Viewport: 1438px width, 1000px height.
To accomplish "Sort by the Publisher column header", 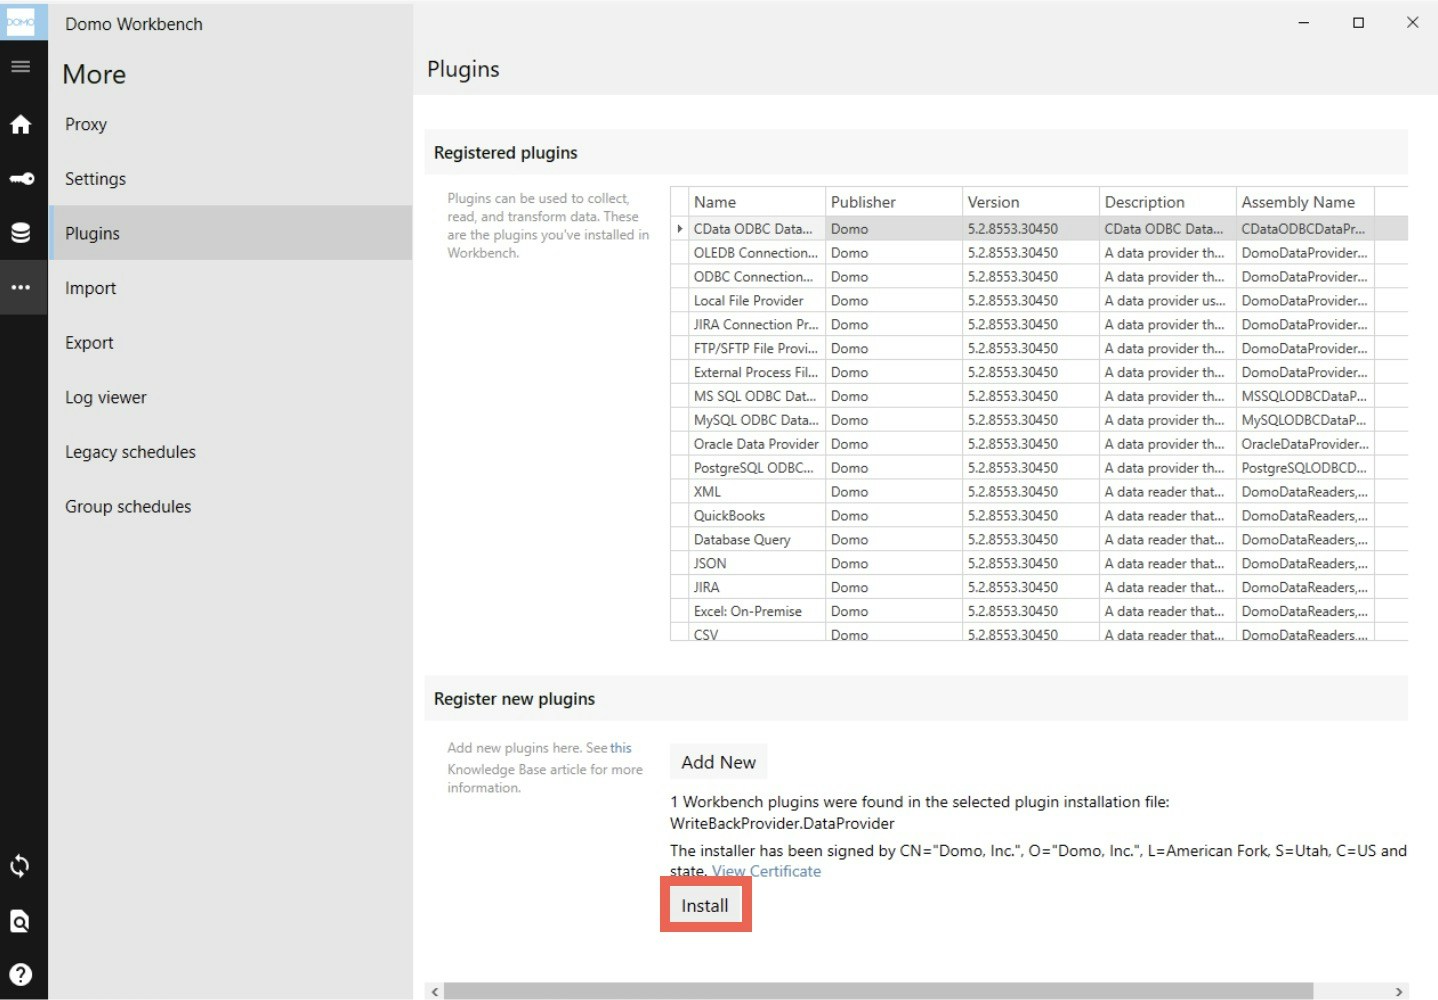I will click(894, 202).
